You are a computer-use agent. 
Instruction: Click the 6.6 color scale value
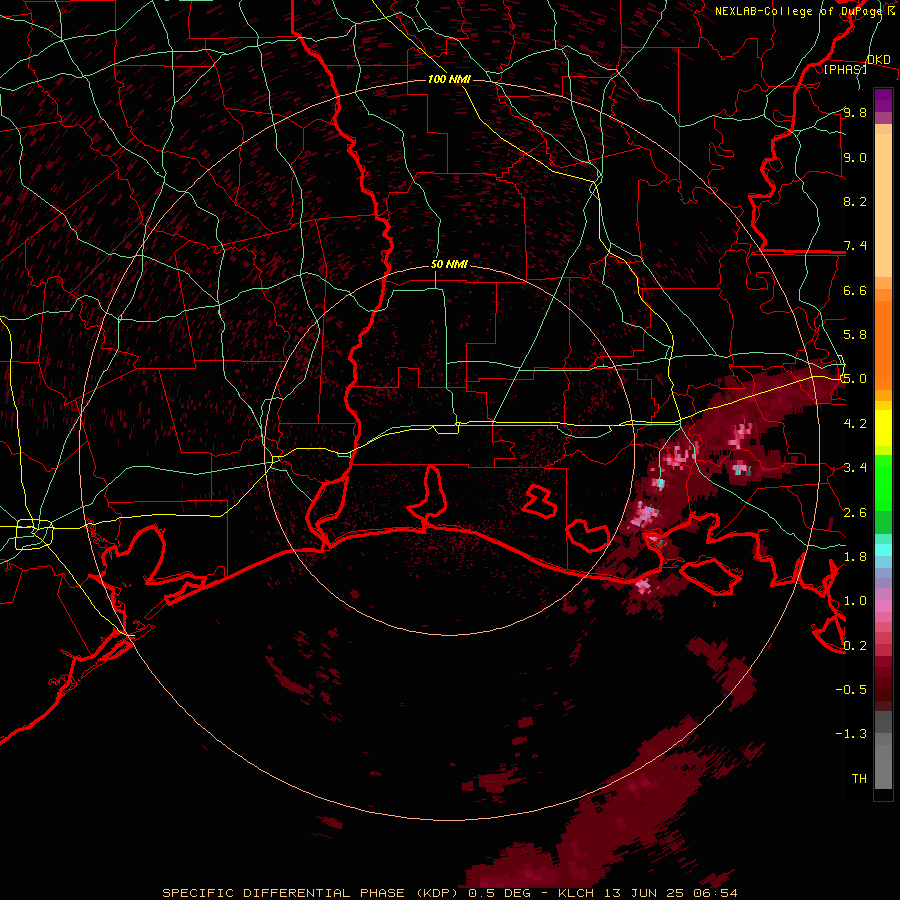click(855, 290)
